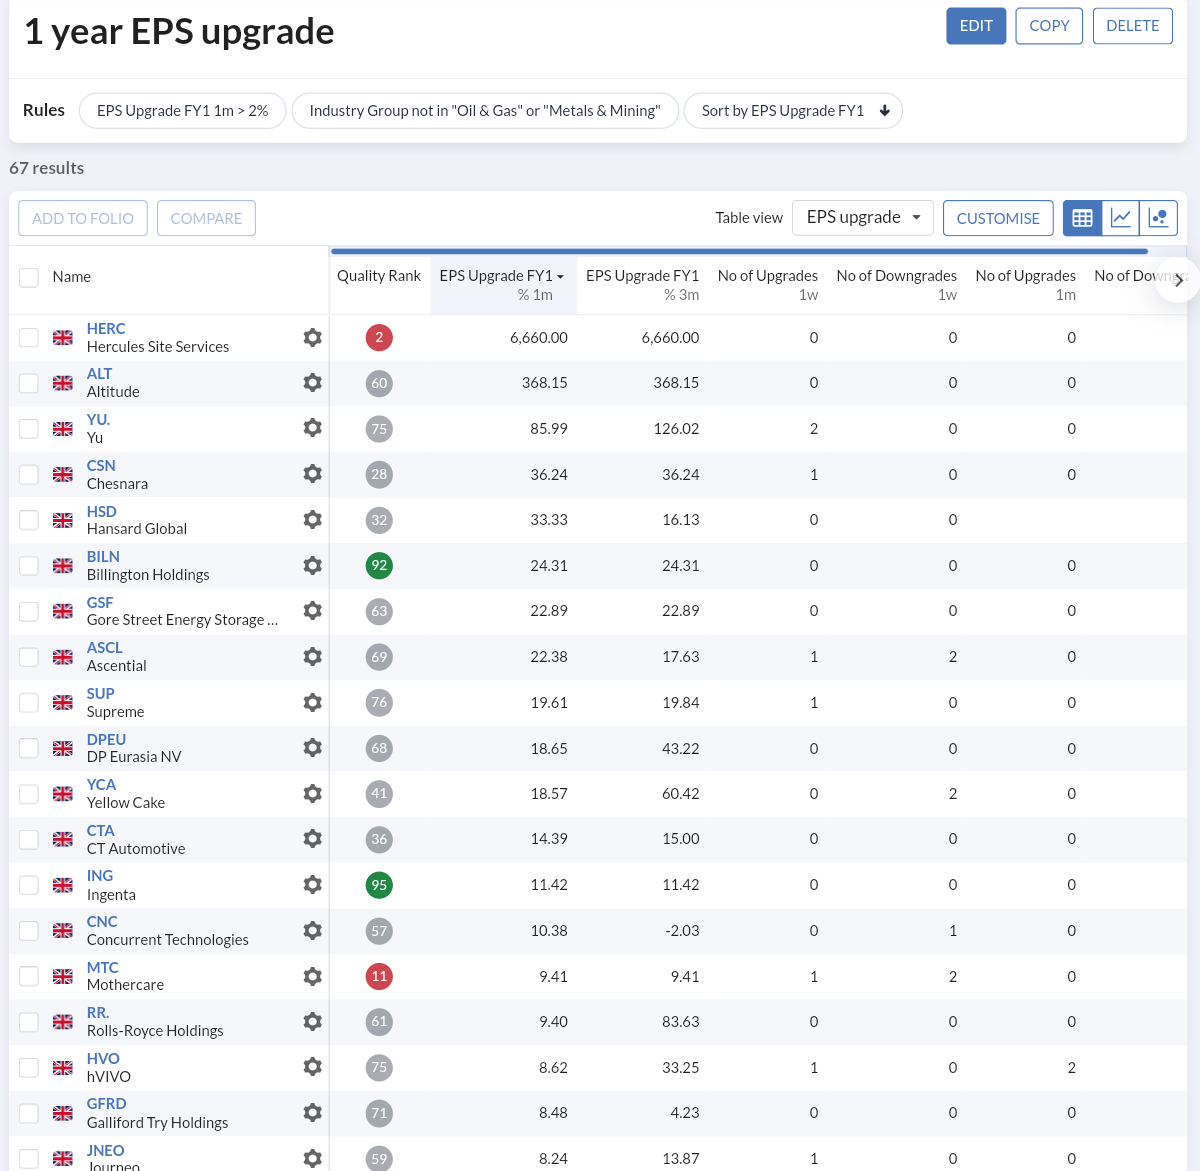1200x1171 pixels.
Task: Click the green 95 rank badge for Ingenta
Action: point(379,885)
